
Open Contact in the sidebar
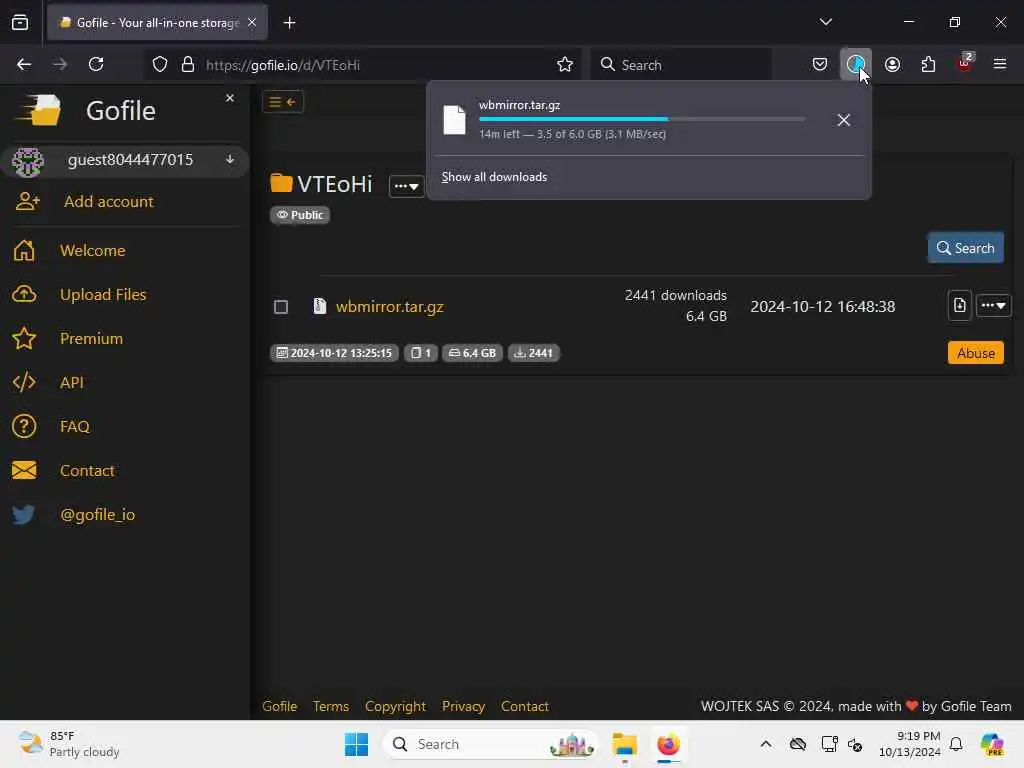point(87,470)
